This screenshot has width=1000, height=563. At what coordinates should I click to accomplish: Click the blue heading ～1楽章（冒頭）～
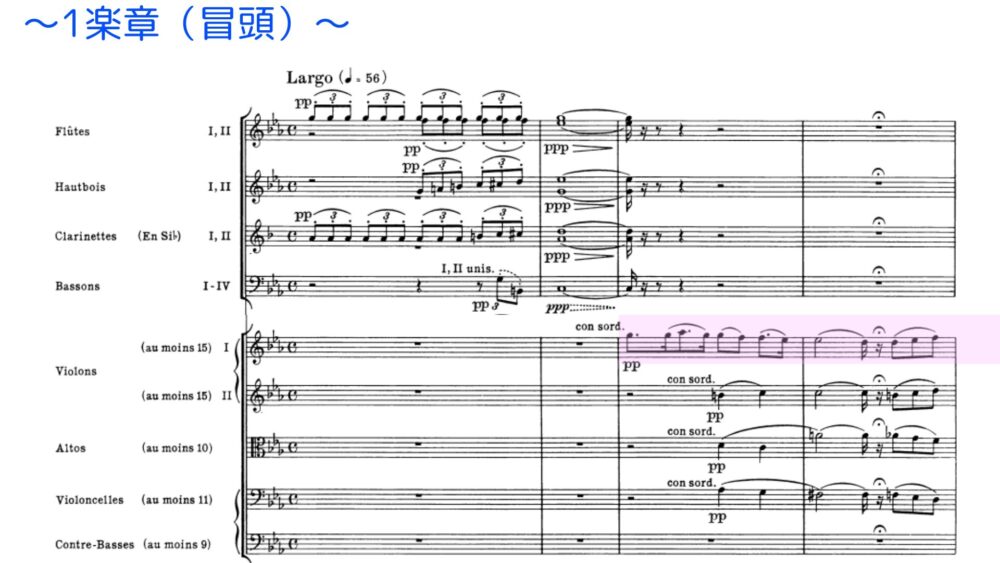pyautogui.click(x=186, y=26)
